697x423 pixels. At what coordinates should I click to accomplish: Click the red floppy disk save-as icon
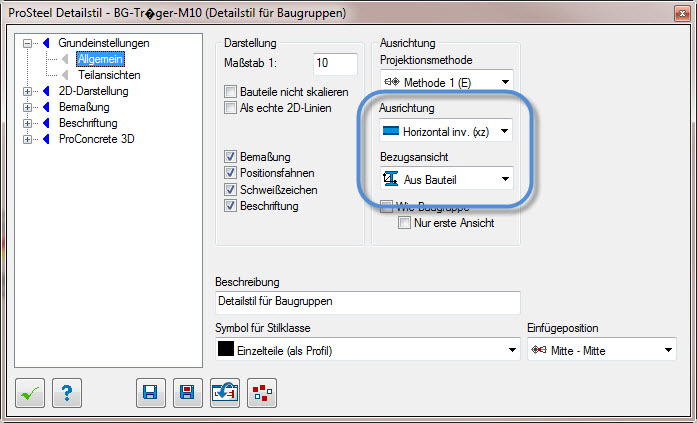click(x=188, y=393)
